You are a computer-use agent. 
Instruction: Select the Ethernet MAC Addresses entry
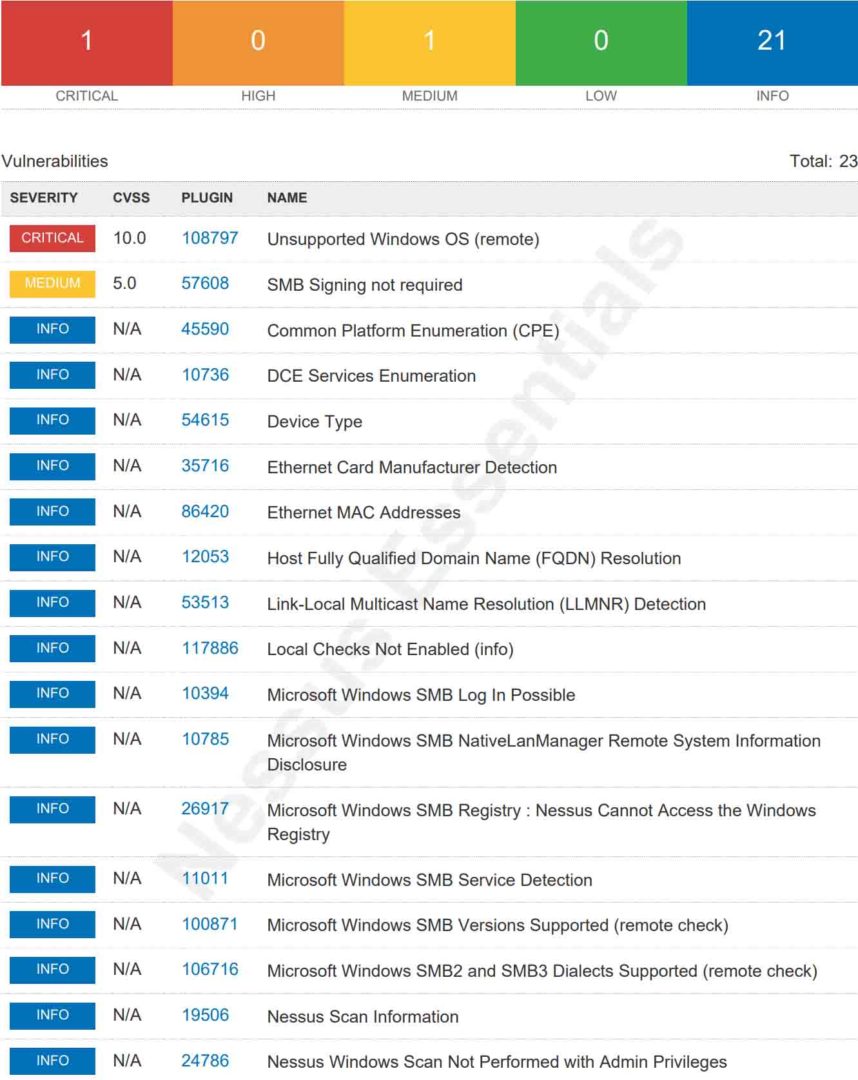pyautogui.click(x=363, y=513)
